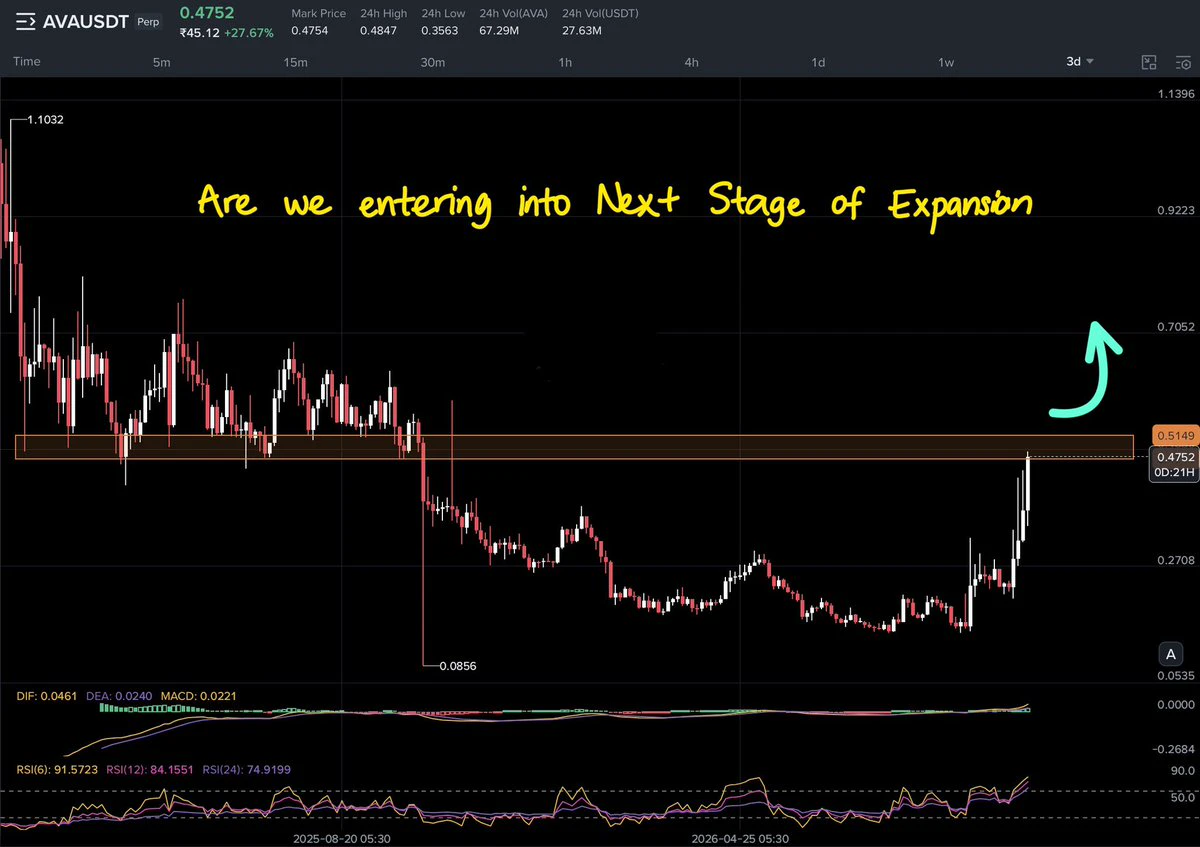Open the chart settings icon
Screen dimensions: 1200x847
pos(1182,62)
